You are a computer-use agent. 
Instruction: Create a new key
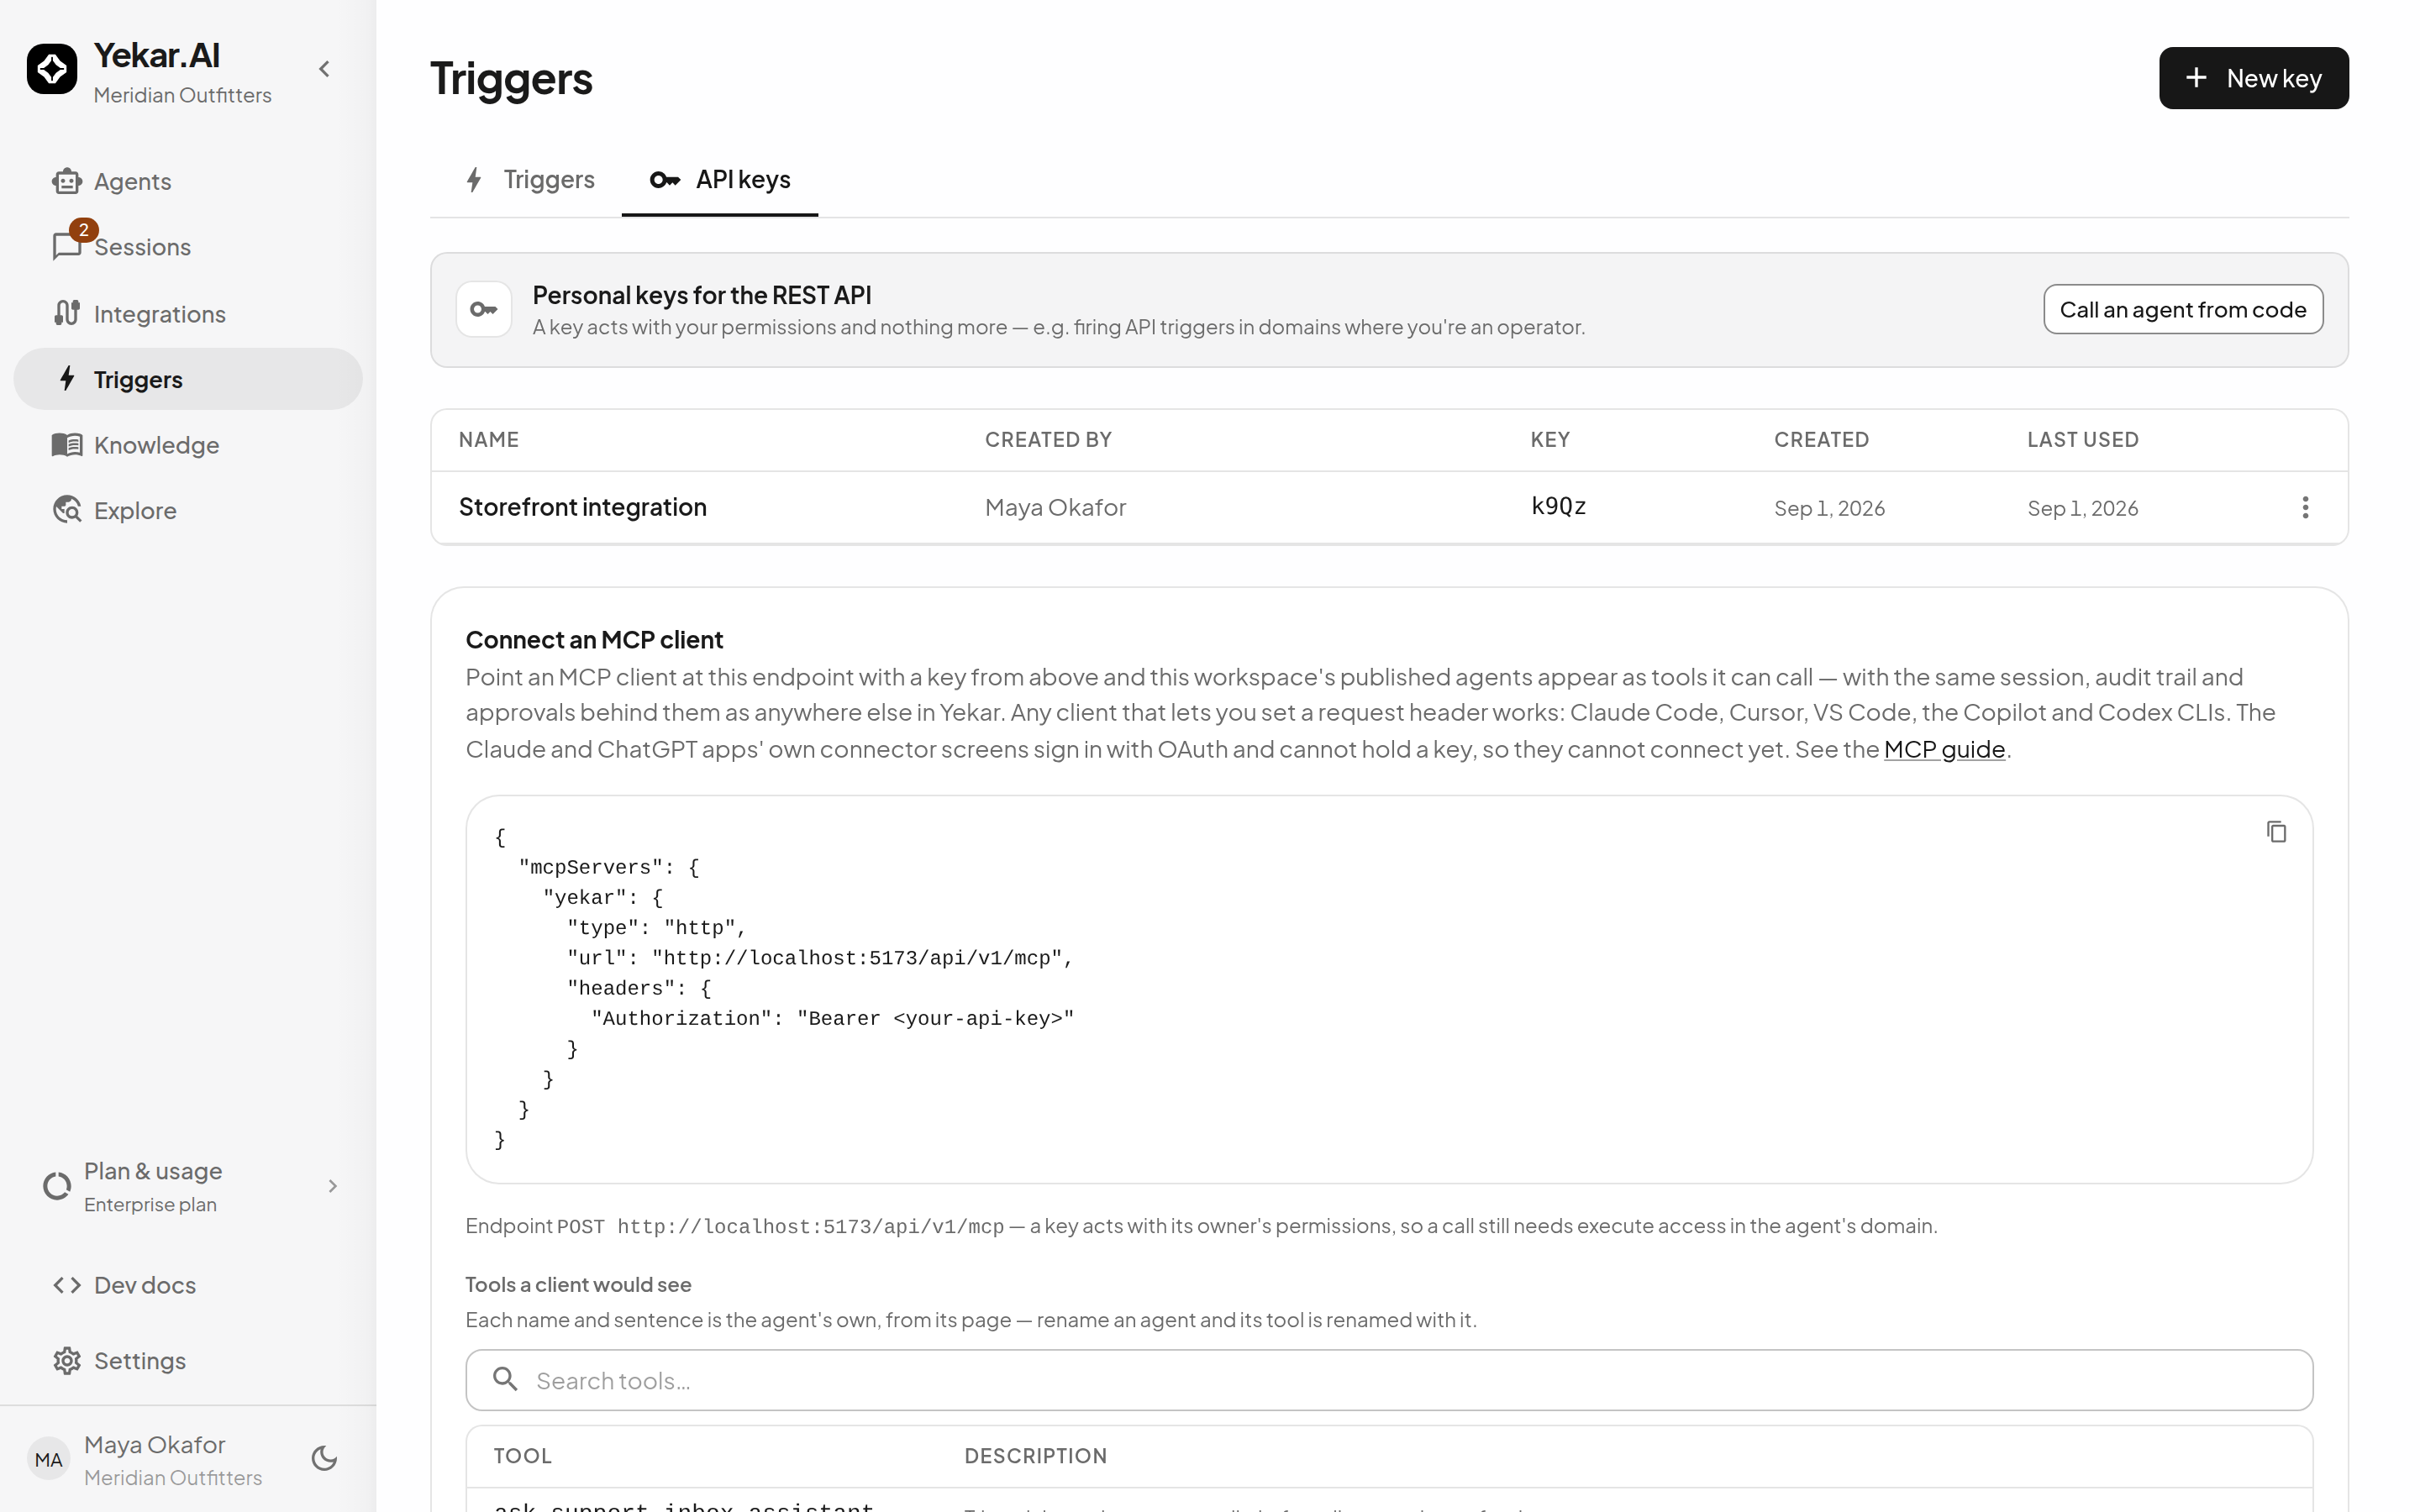coord(2253,78)
